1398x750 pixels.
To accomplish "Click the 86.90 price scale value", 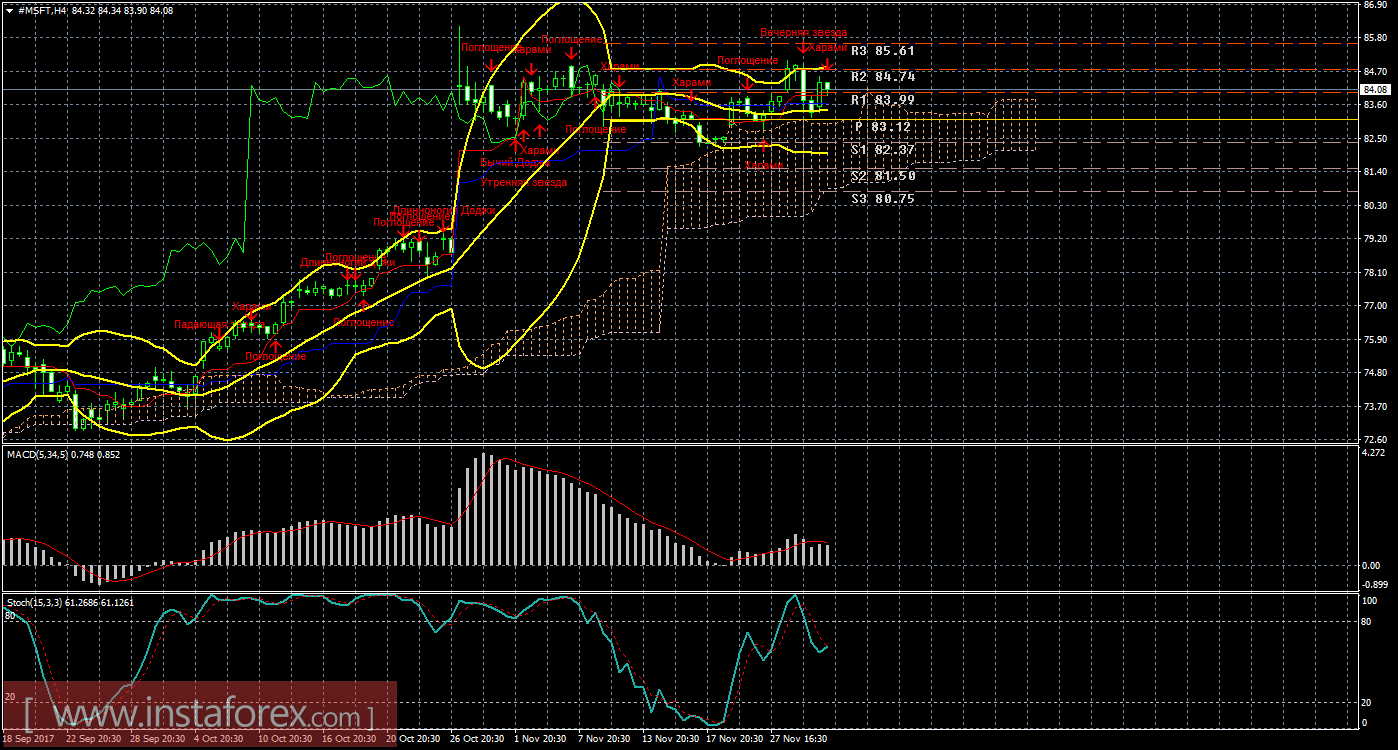I will tap(1377, 5).
